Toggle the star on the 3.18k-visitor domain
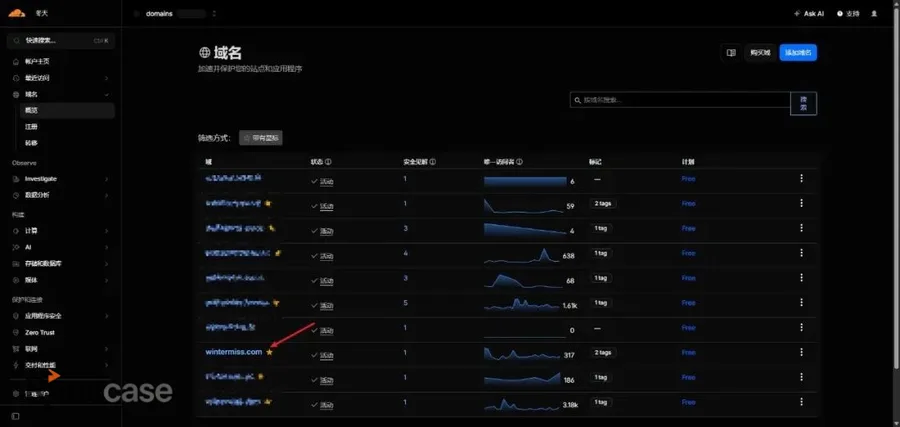Screen dimensions: 900x427 [x=268, y=402]
